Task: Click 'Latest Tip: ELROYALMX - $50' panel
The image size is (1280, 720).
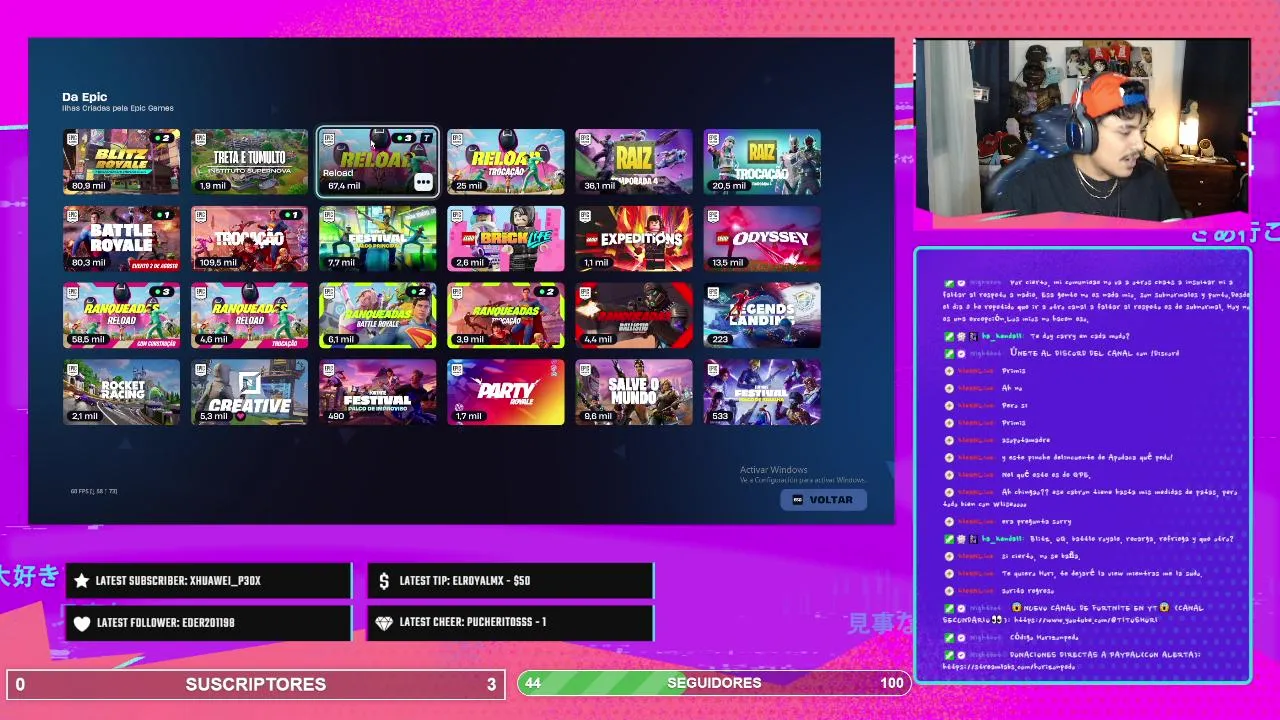Action: point(511,581)
